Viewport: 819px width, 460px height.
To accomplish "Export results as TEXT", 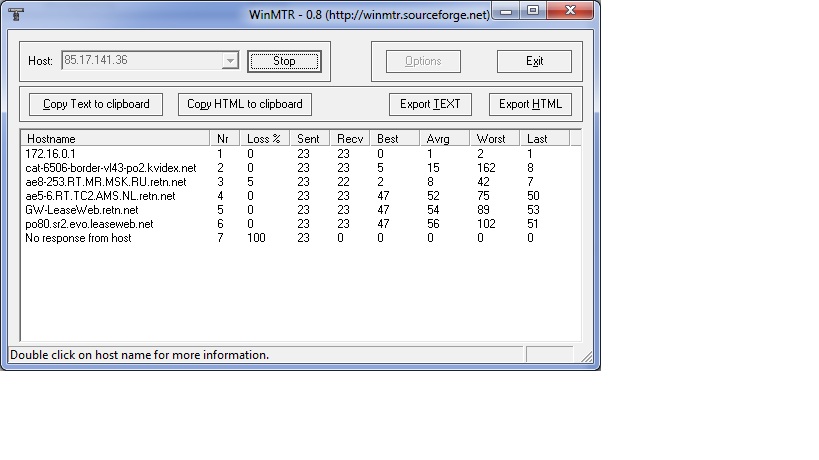I will pos(430,104).
